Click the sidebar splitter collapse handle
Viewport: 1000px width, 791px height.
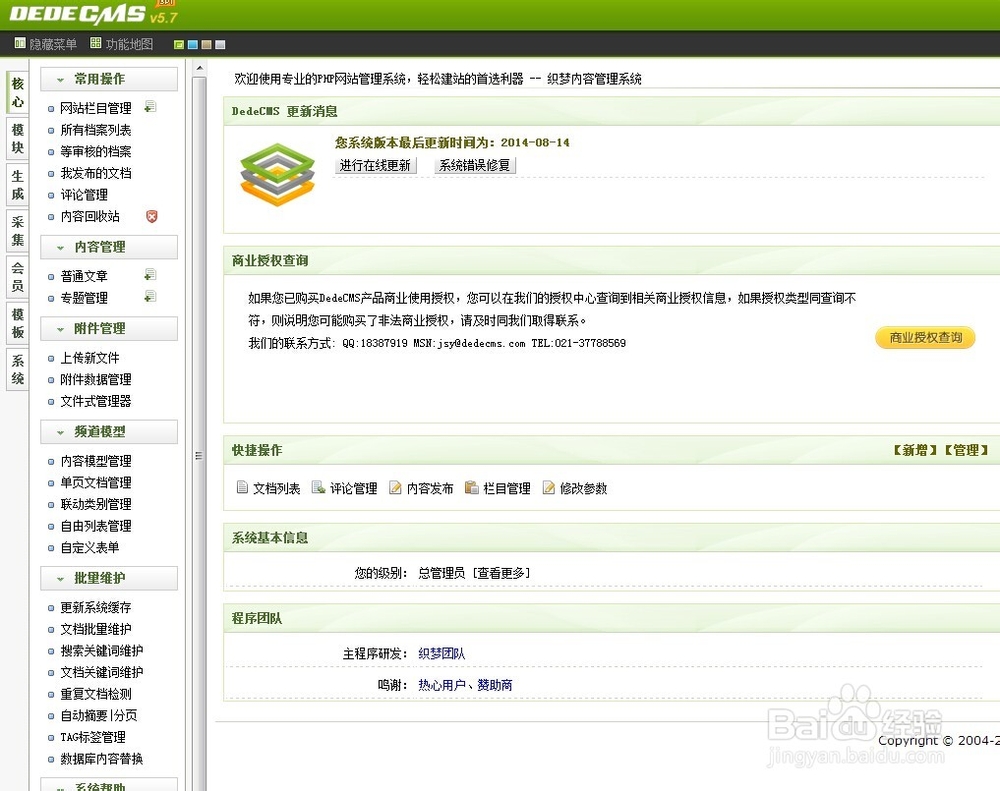pyautogui.click(x=198, y=455)
